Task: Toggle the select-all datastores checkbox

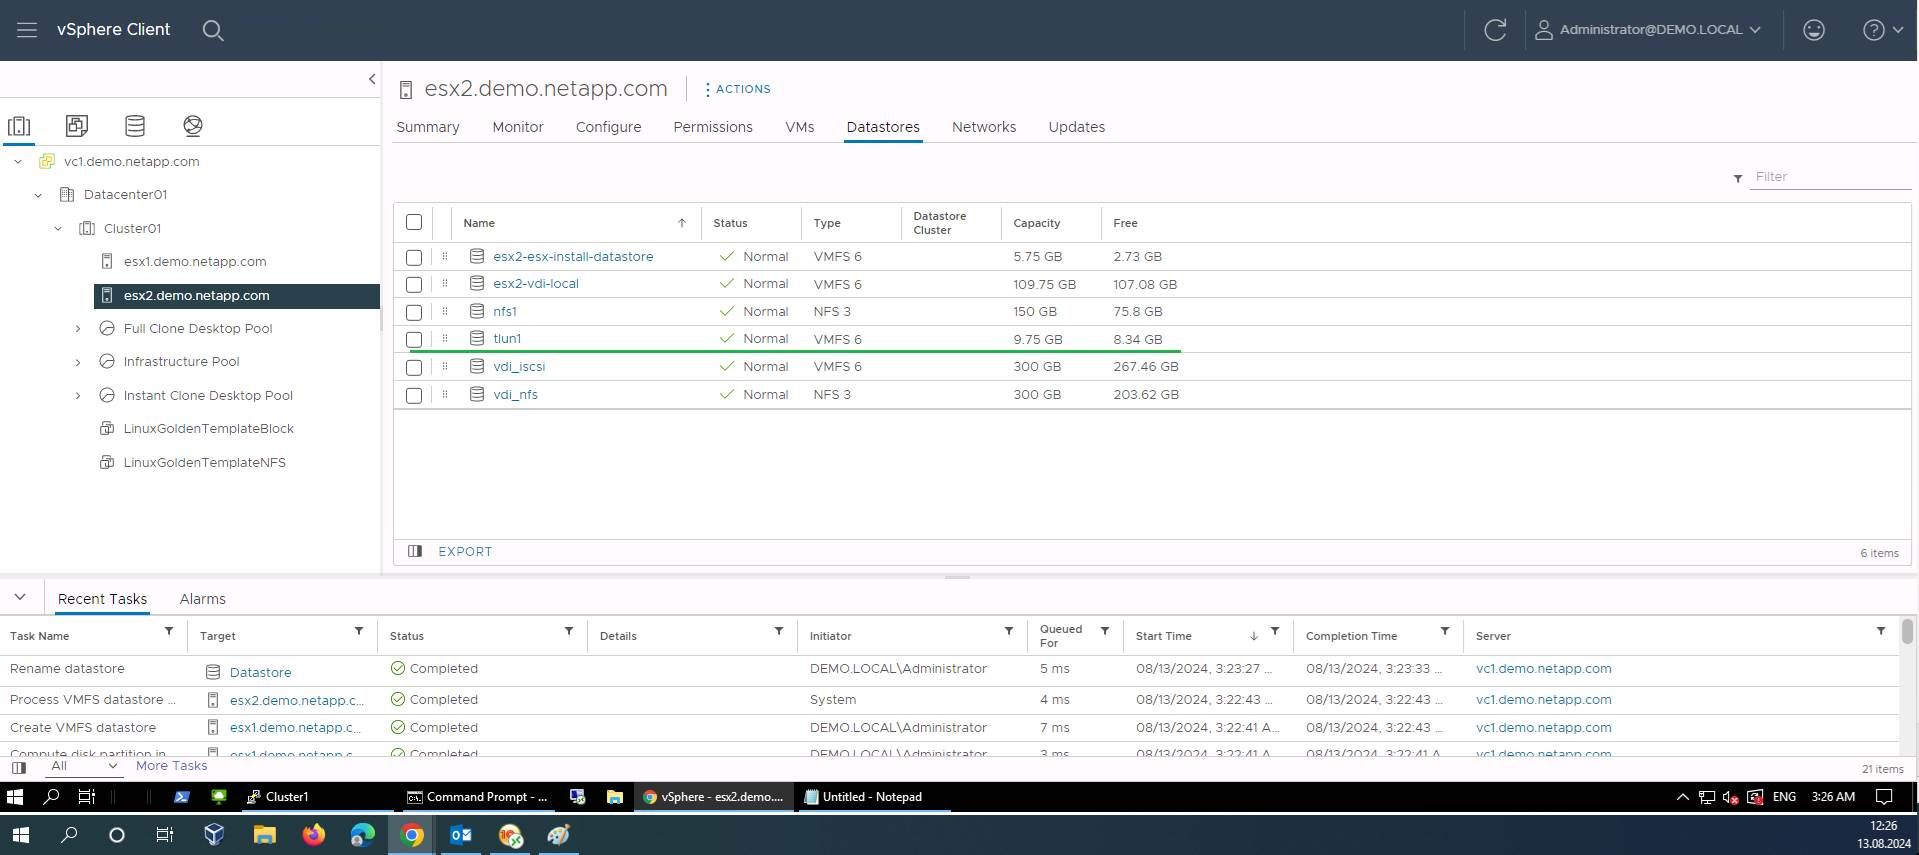Action: point(414,223)
